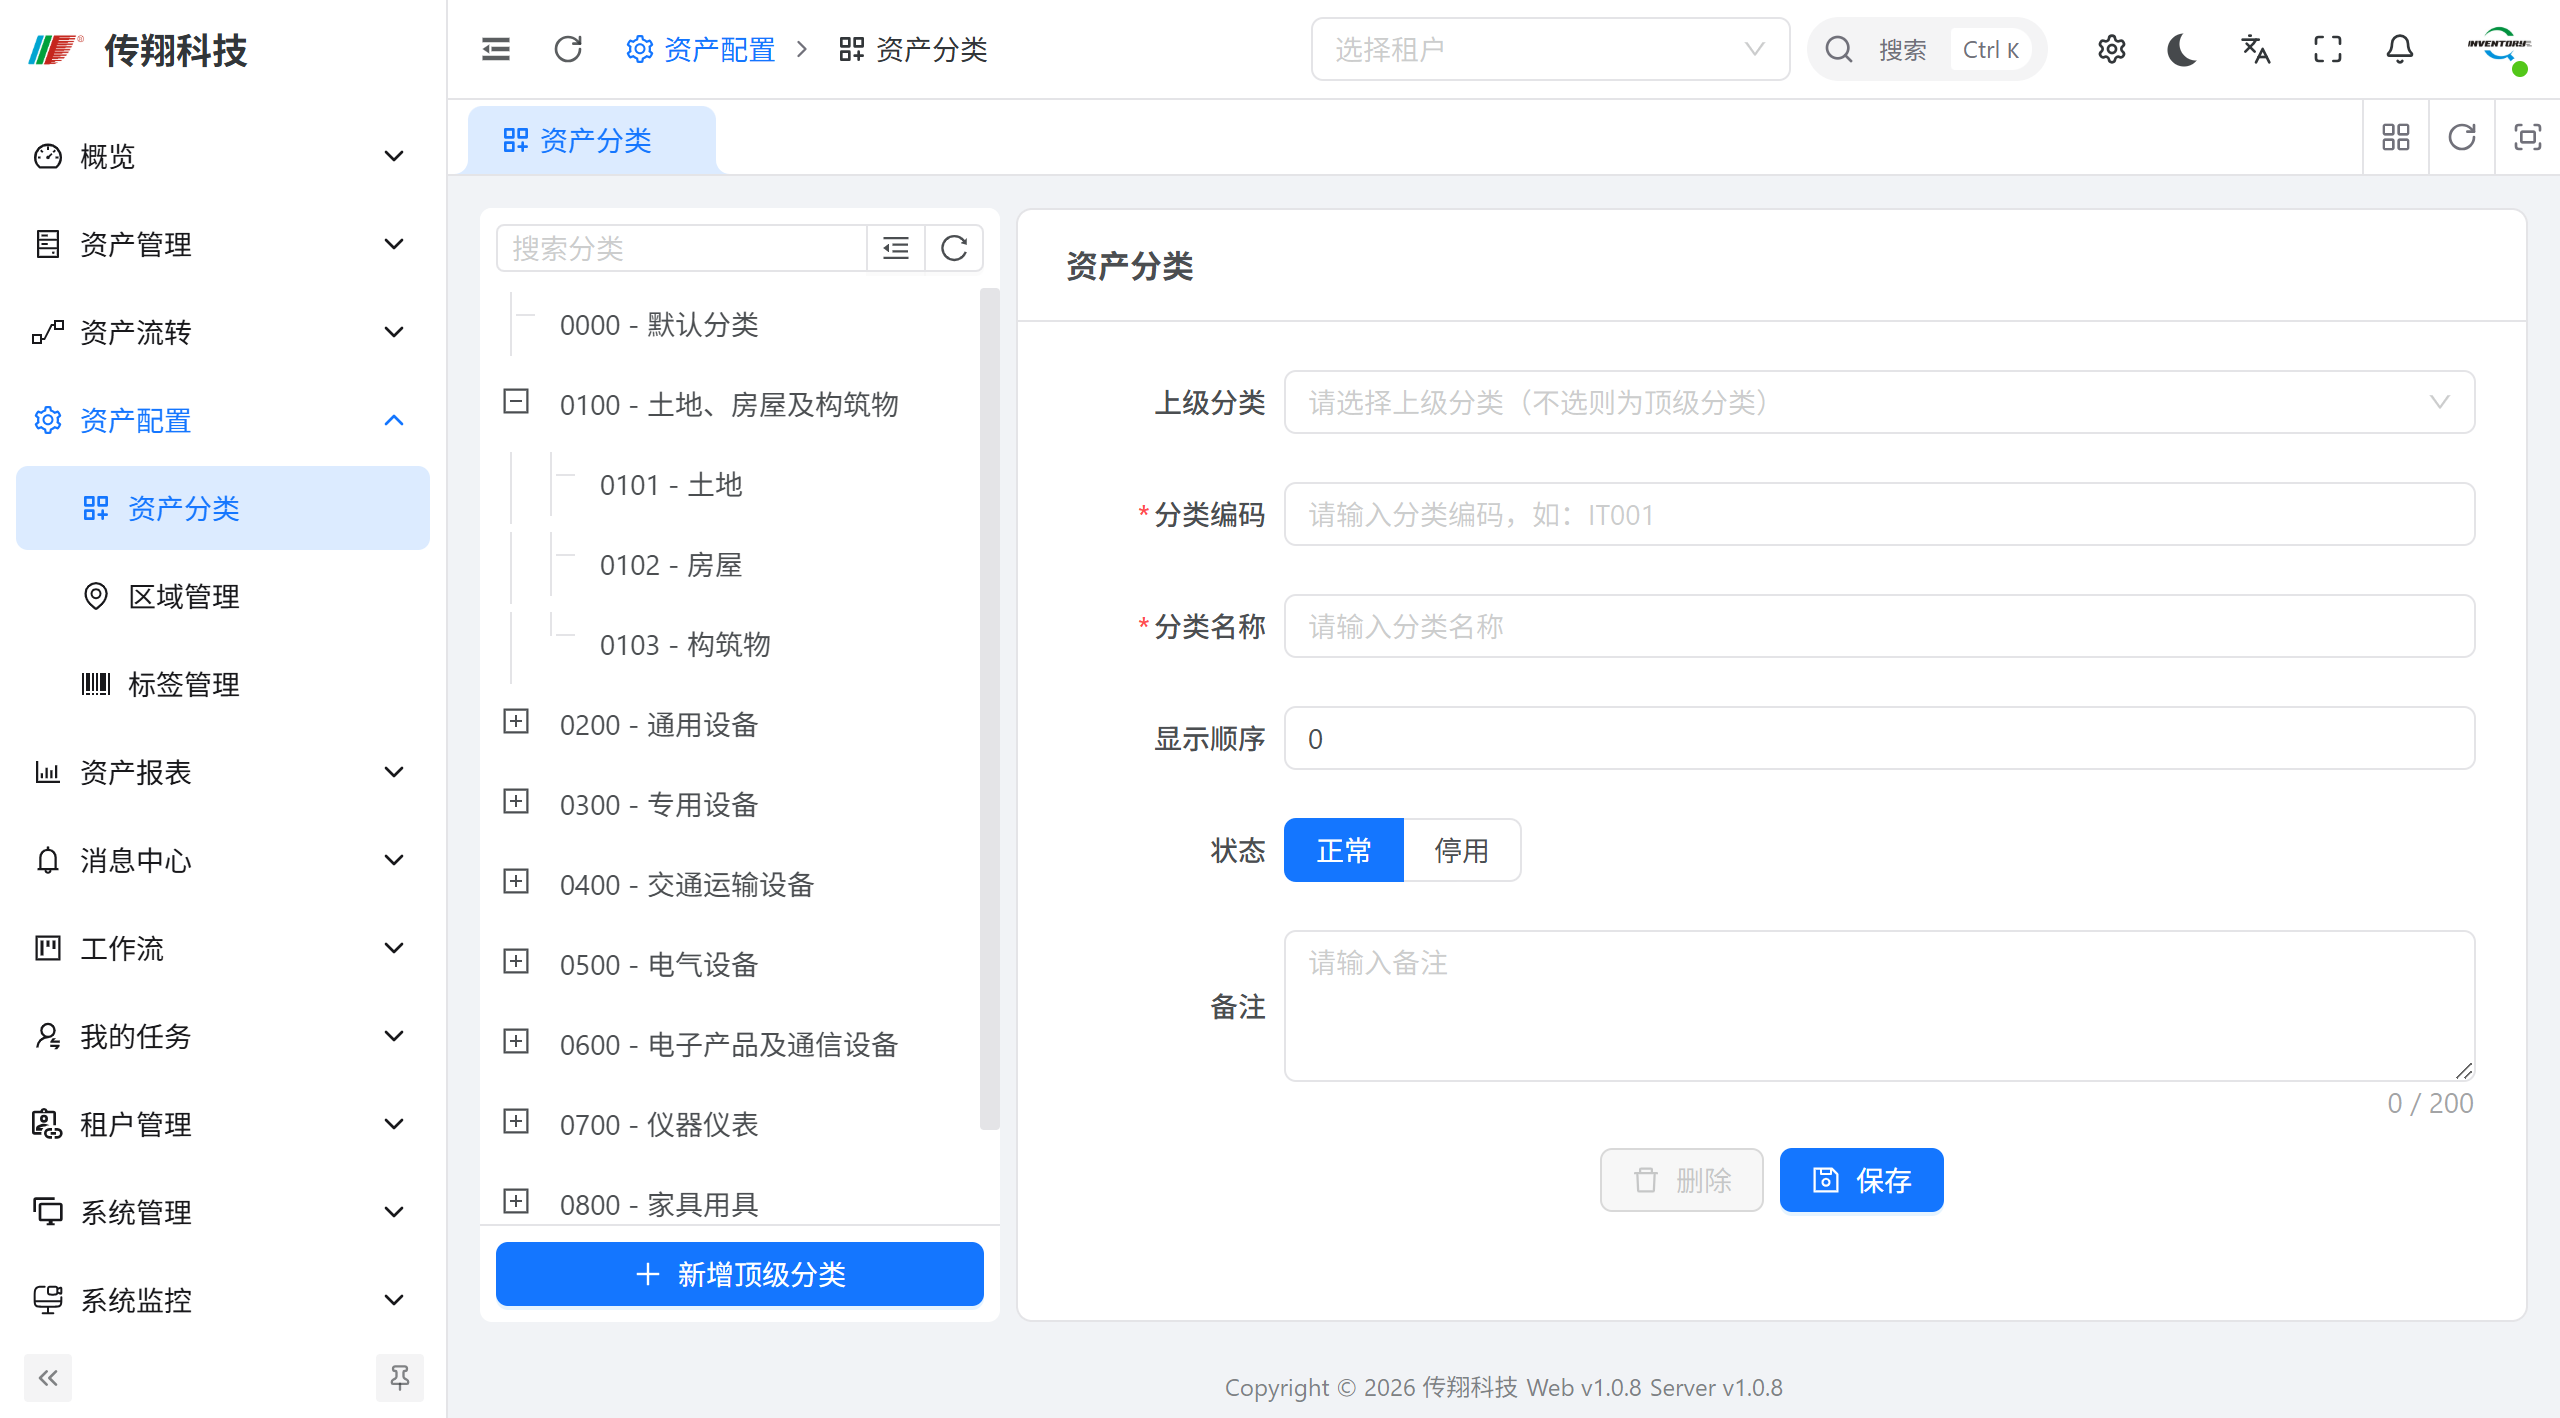Open the 选择租户 dropdown
This screenshot has width=2560, height=1418.
tap(1550, 49)
